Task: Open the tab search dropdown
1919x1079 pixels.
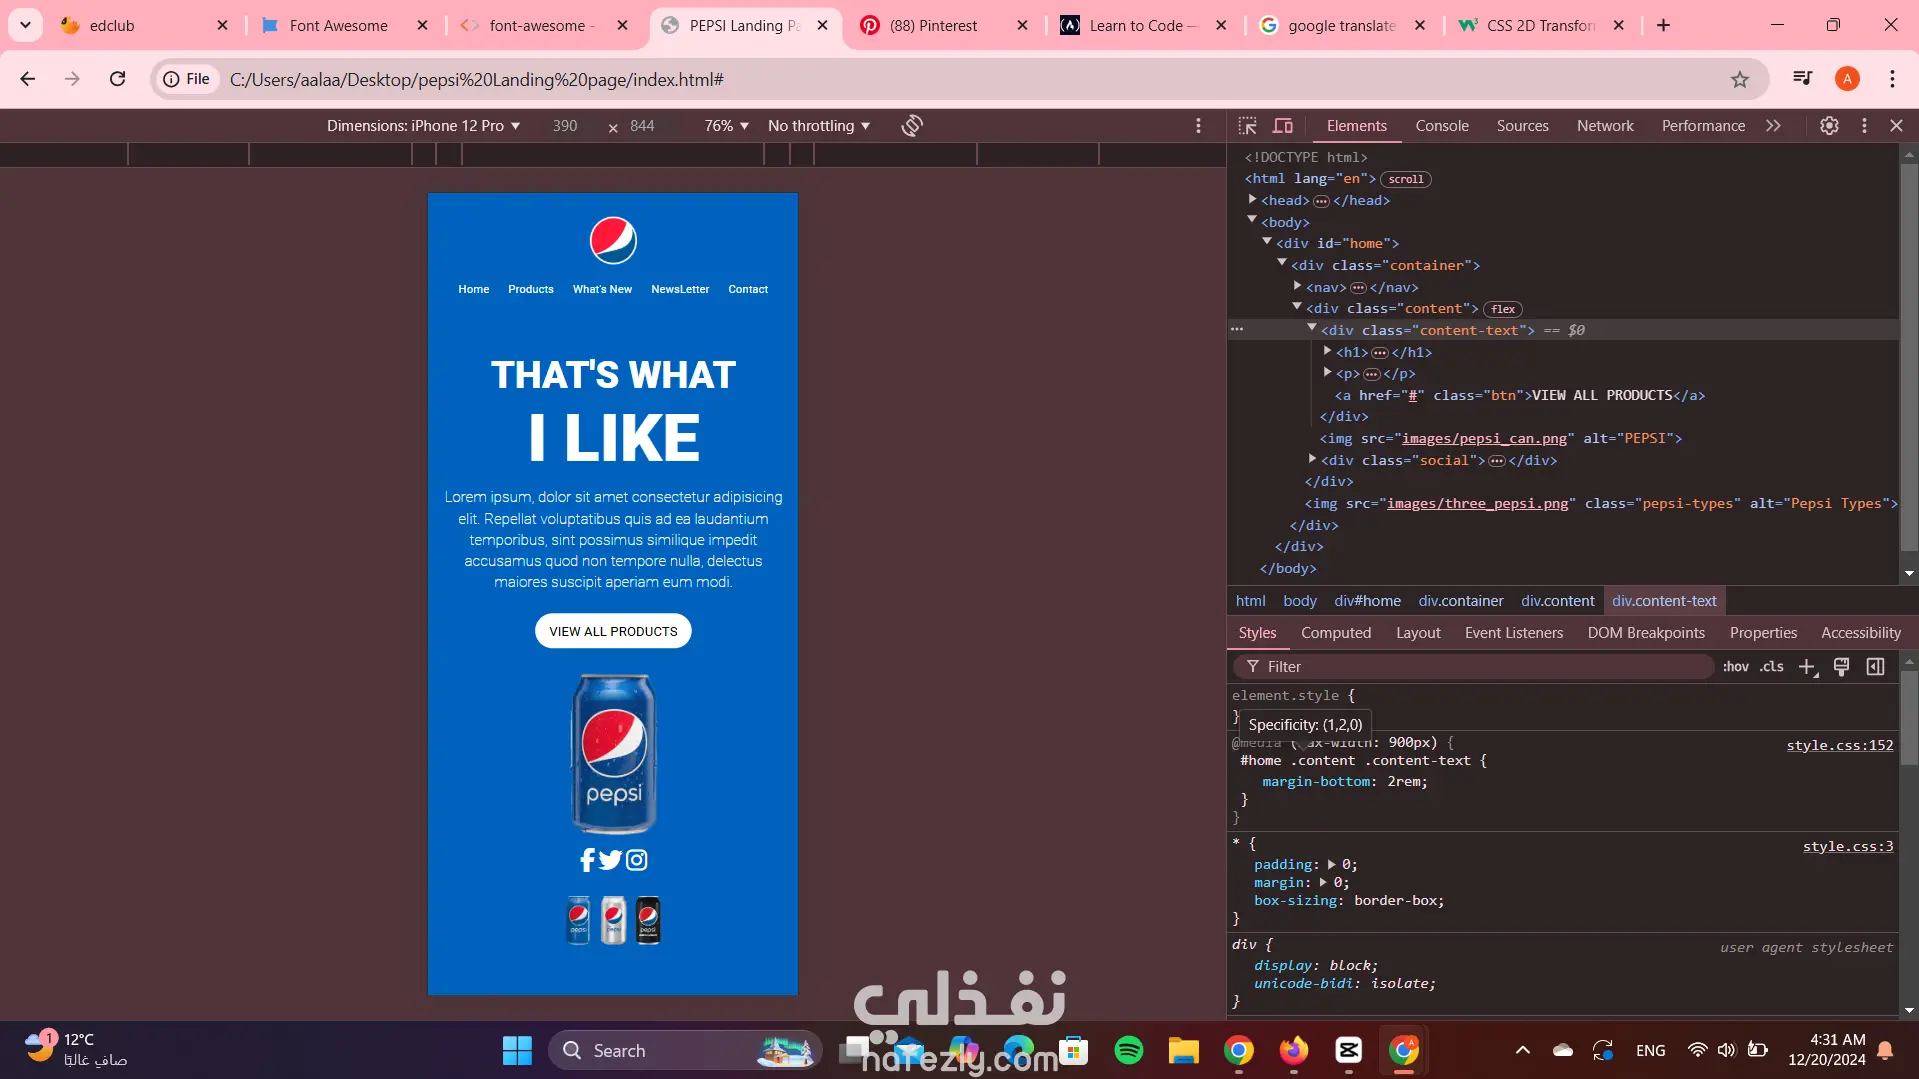Action: tap(25, 26)
